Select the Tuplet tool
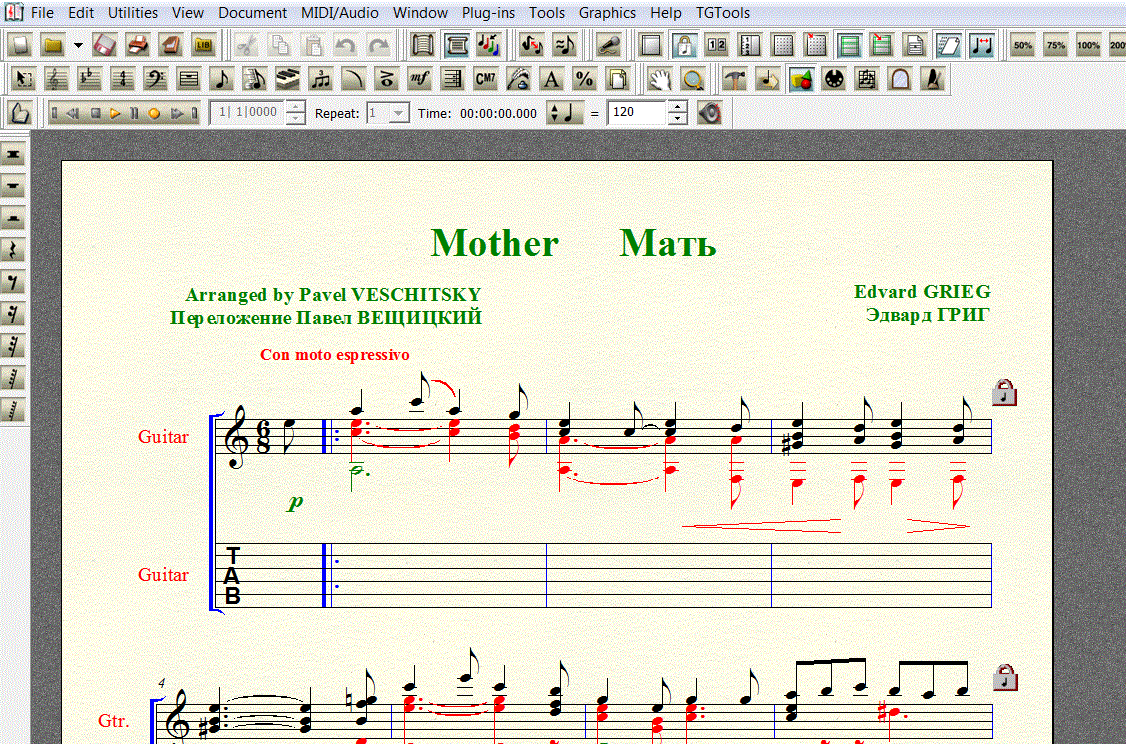Image resolution: width=1126 pixels, height=744 pixels. coord(321,78)
